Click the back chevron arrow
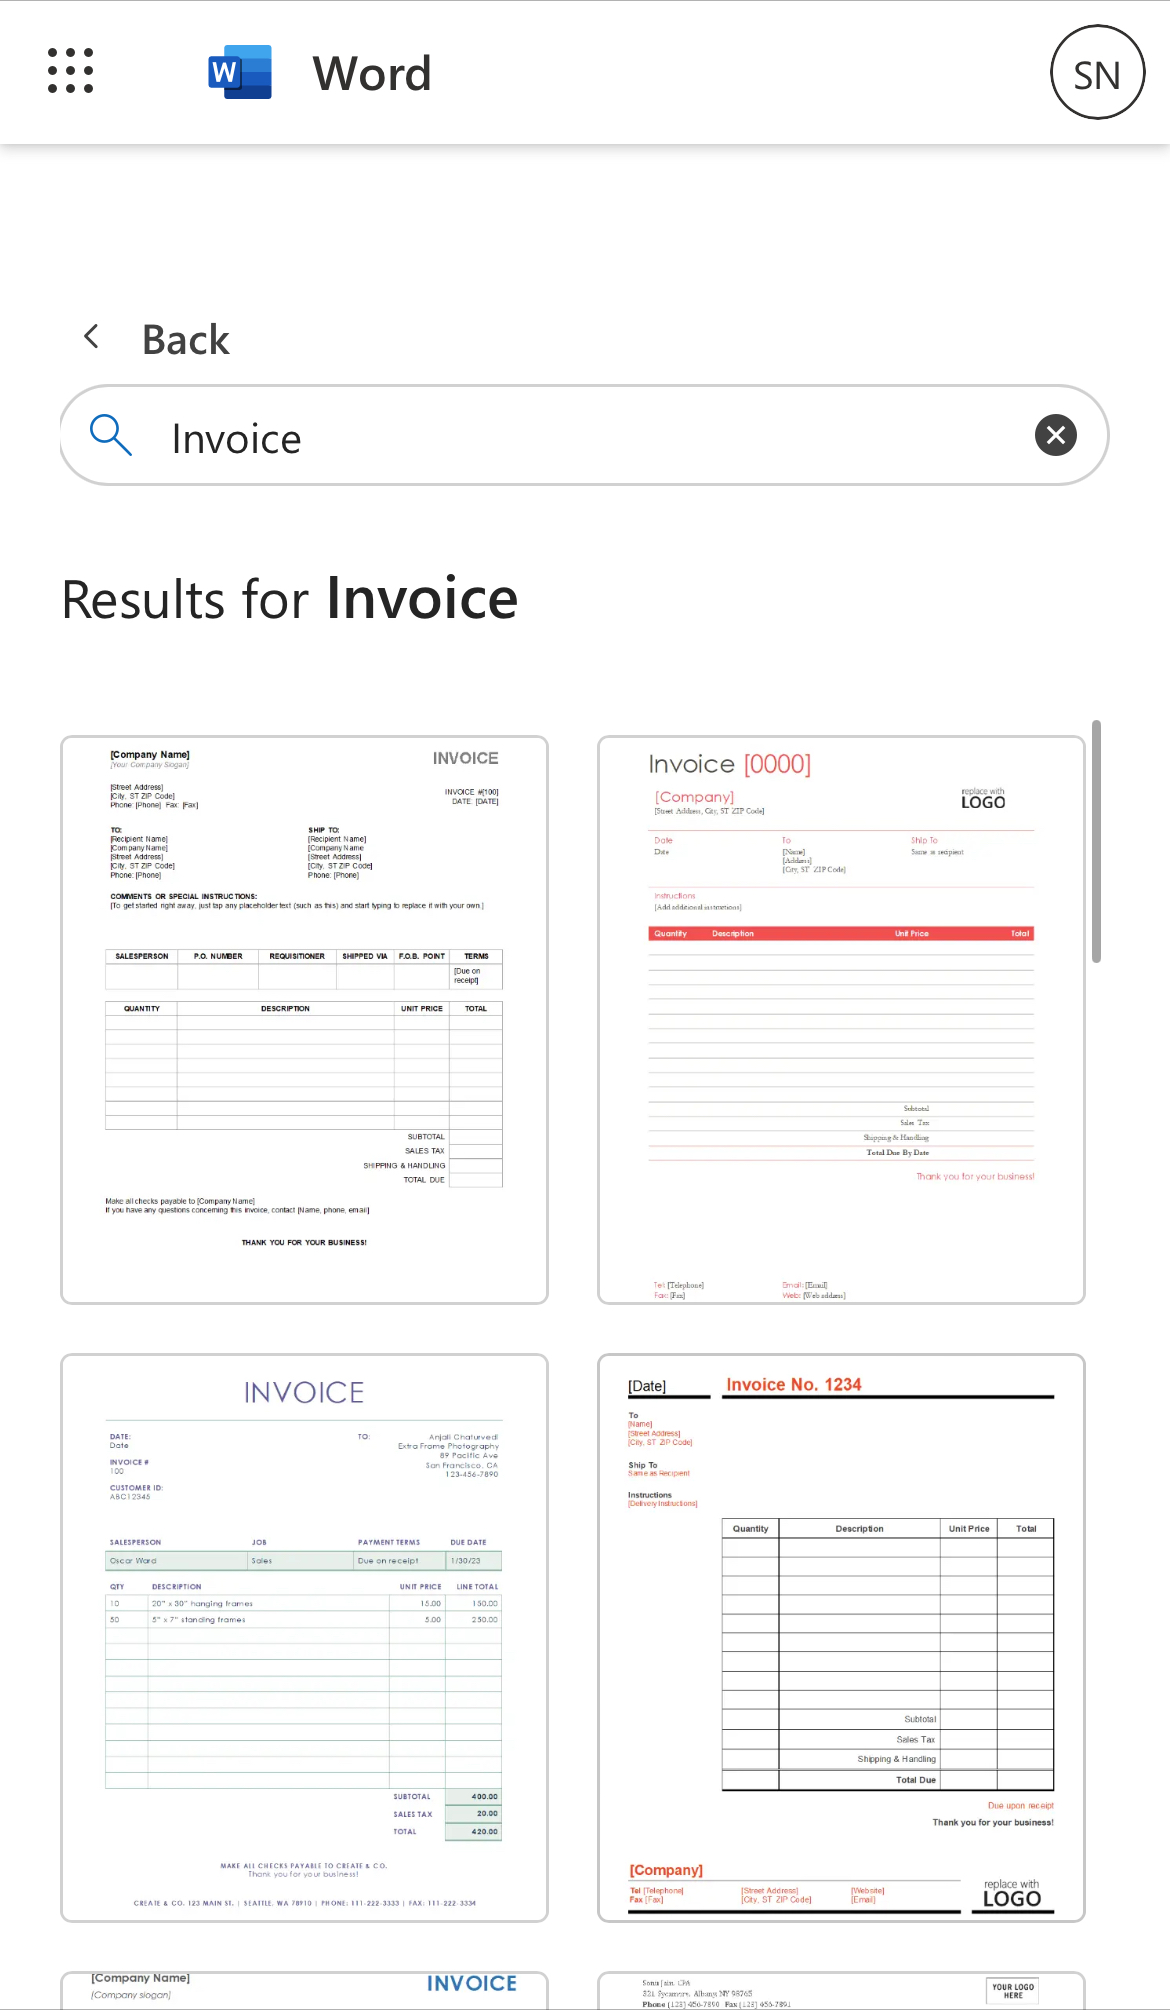1170x2010 pixels. click(x=92, y=337)
